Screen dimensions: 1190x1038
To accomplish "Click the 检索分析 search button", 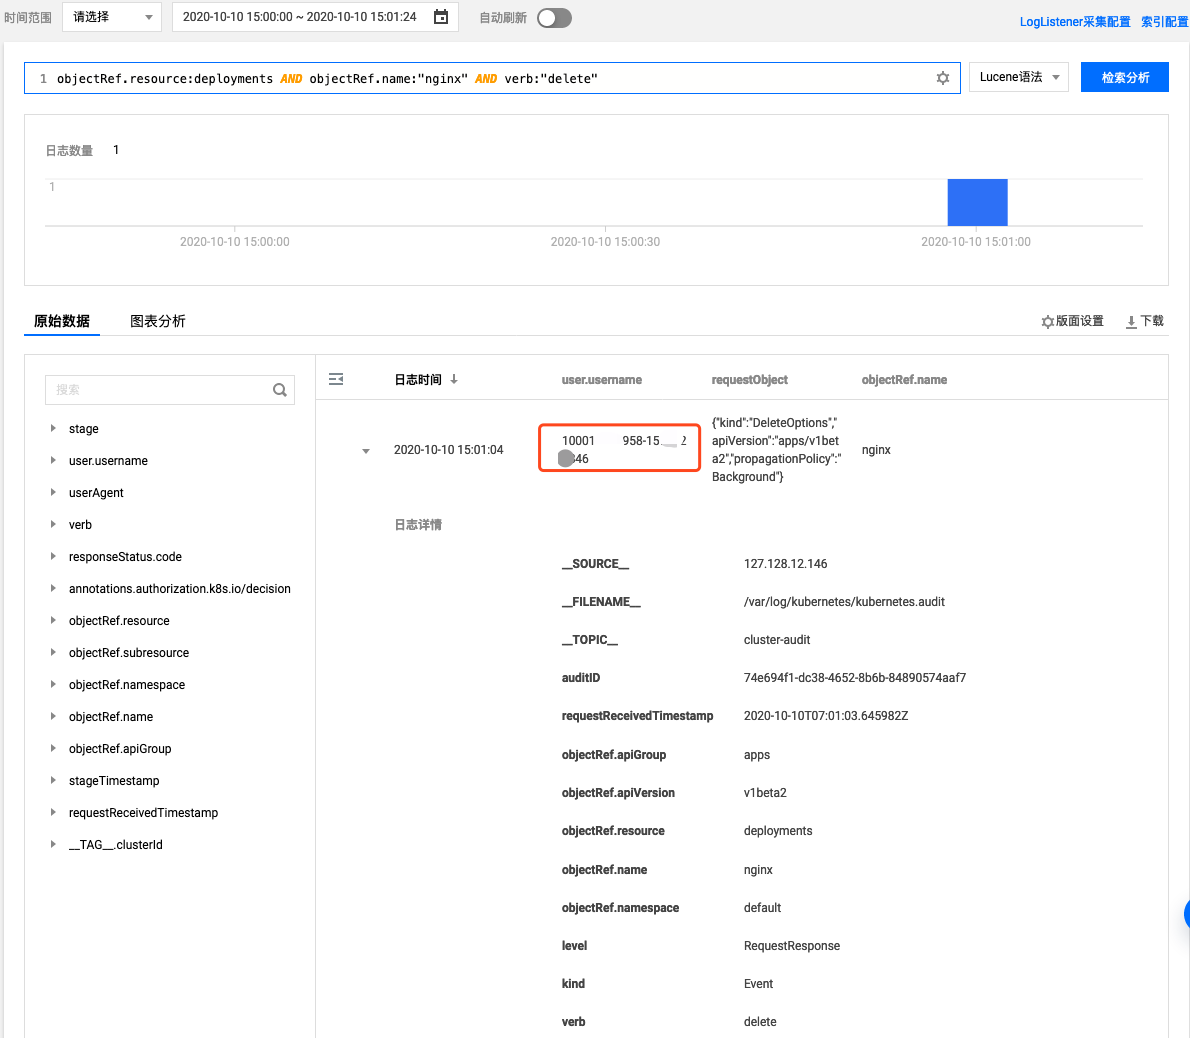I will [1124, 77].
